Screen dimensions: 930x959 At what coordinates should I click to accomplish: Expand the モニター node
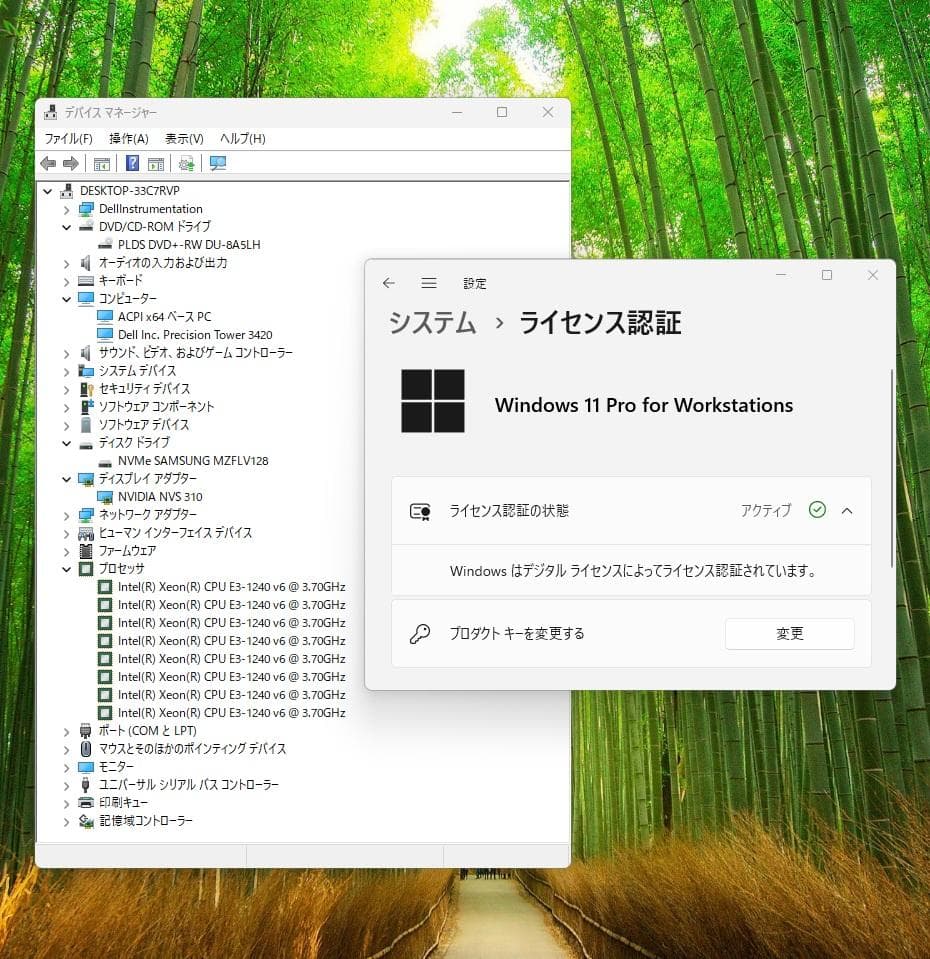(66, 766)
